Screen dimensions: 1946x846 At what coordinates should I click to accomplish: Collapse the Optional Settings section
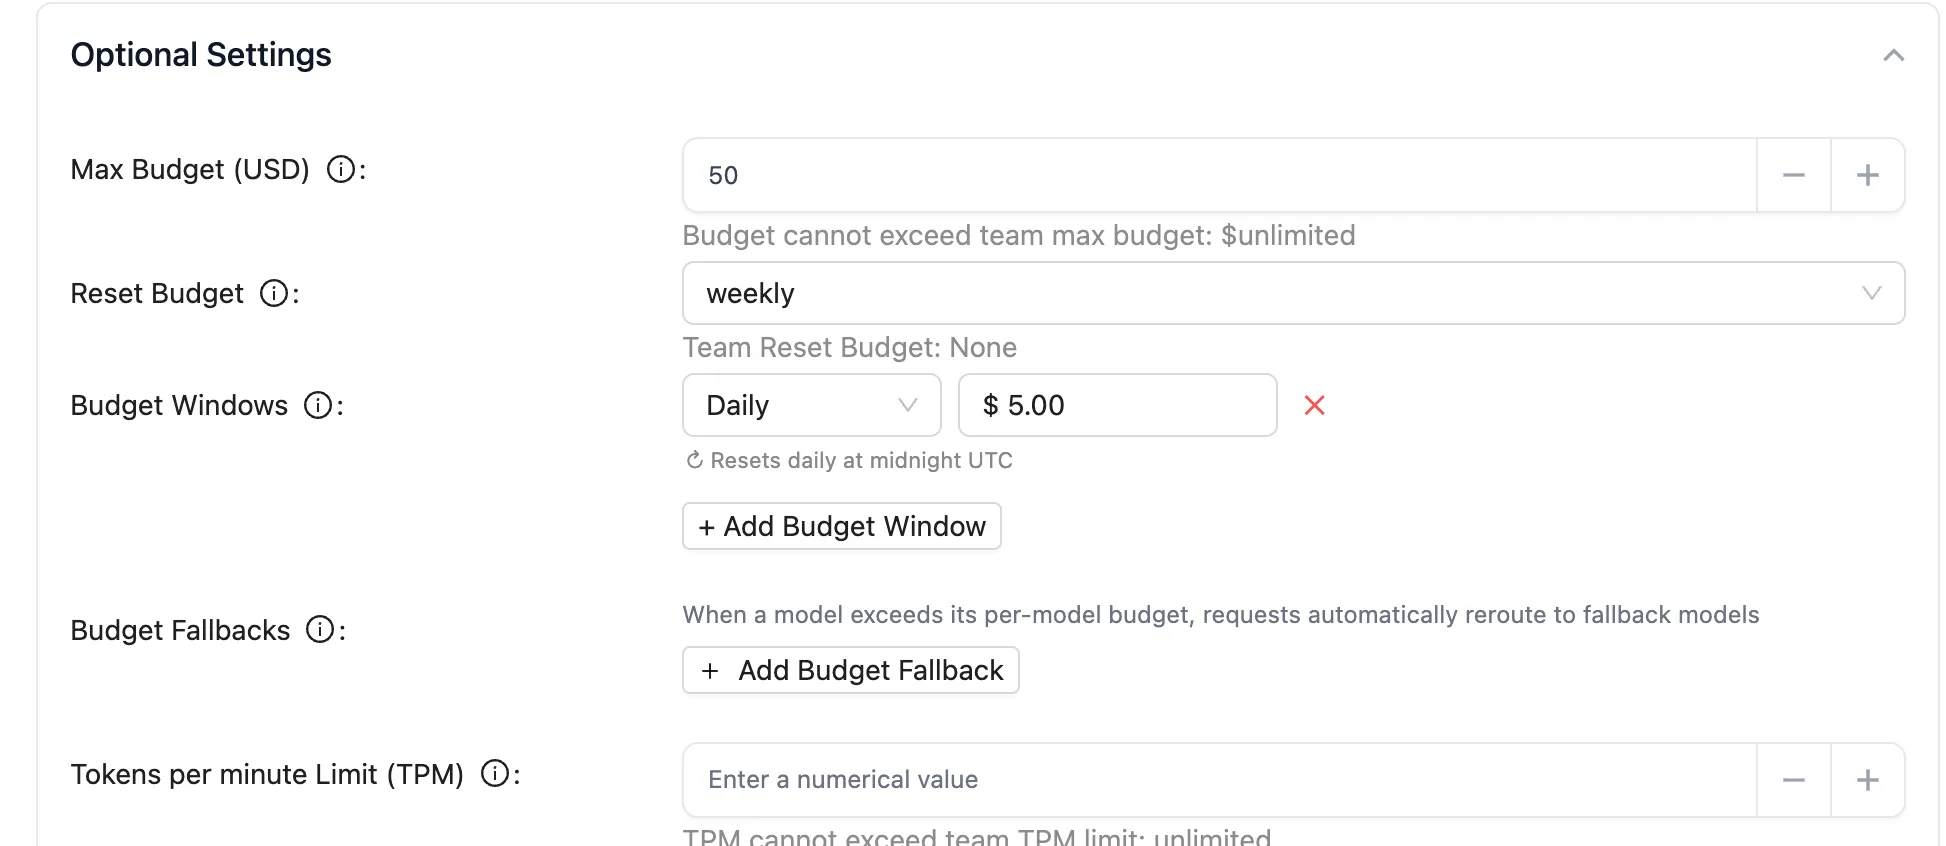coord(1893,55)
